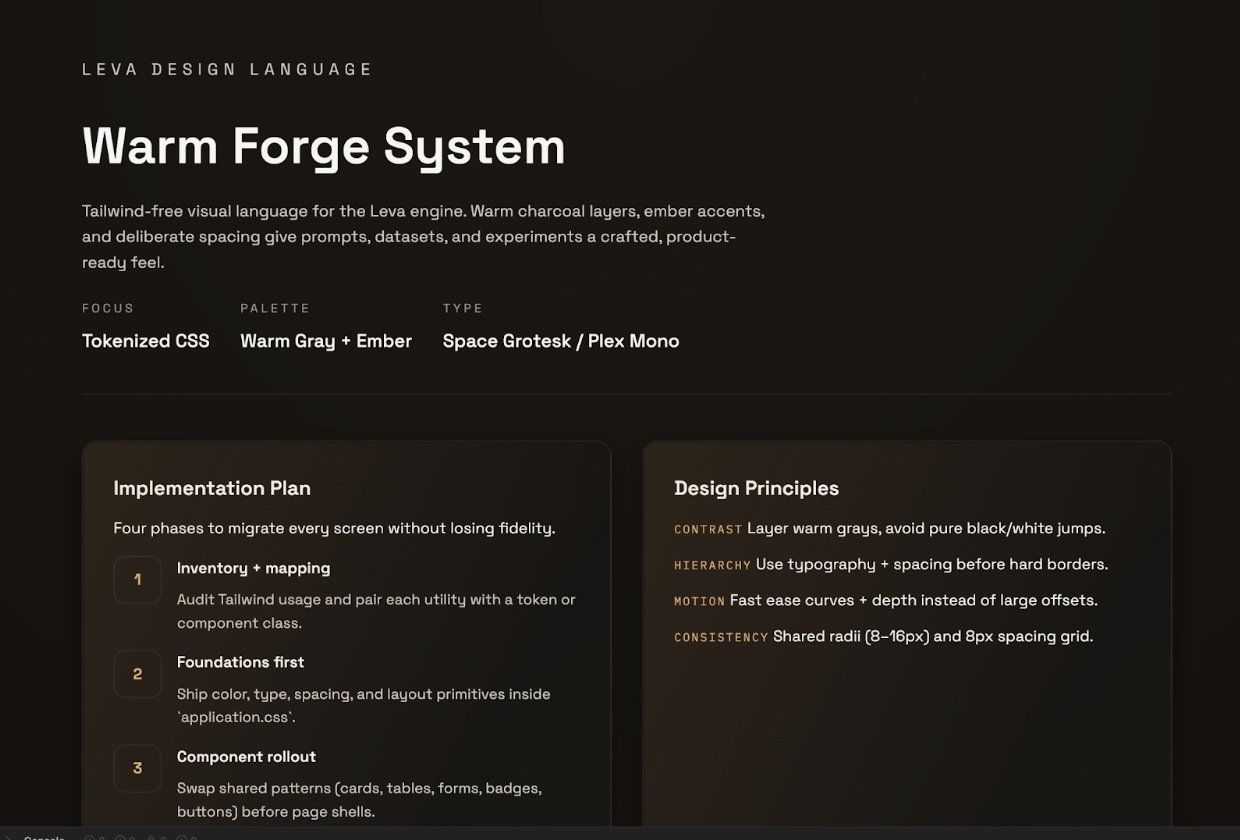Viewport: 1240px width, 840px height.
Task: Click the MOTION principle tag
Action: click(699, 601)
